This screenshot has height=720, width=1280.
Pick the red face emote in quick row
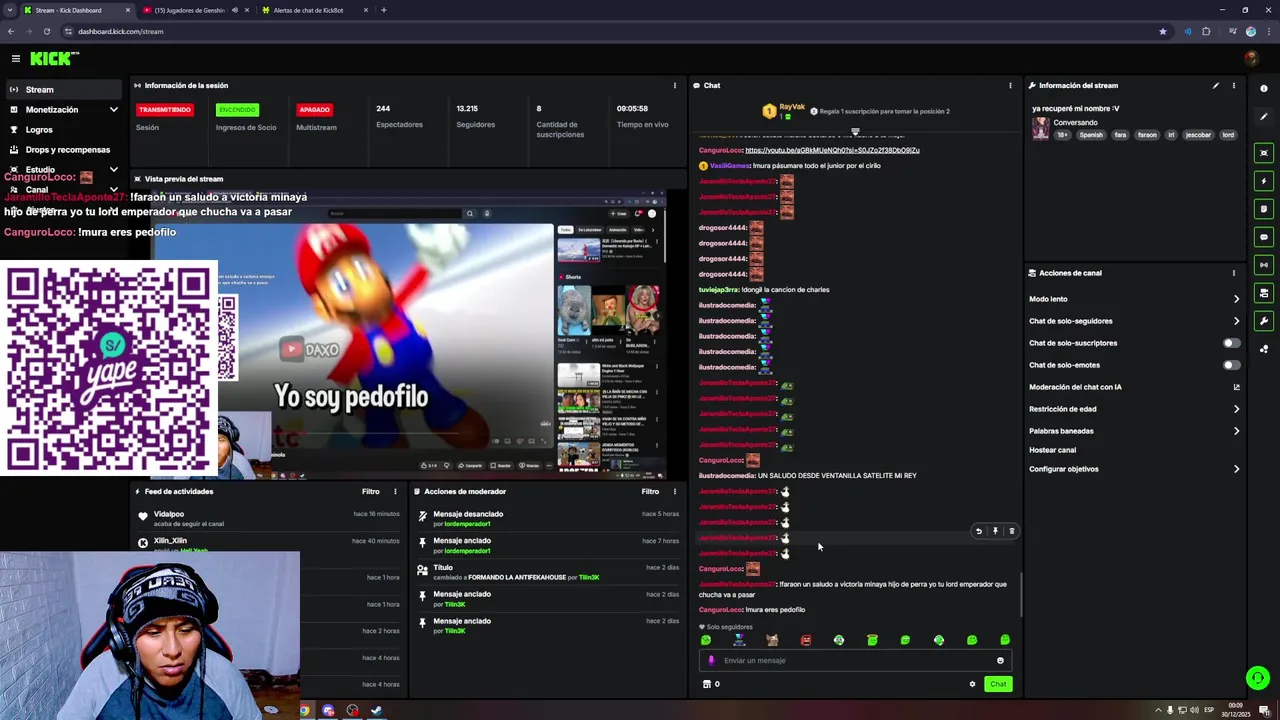[x=806, y=640]
